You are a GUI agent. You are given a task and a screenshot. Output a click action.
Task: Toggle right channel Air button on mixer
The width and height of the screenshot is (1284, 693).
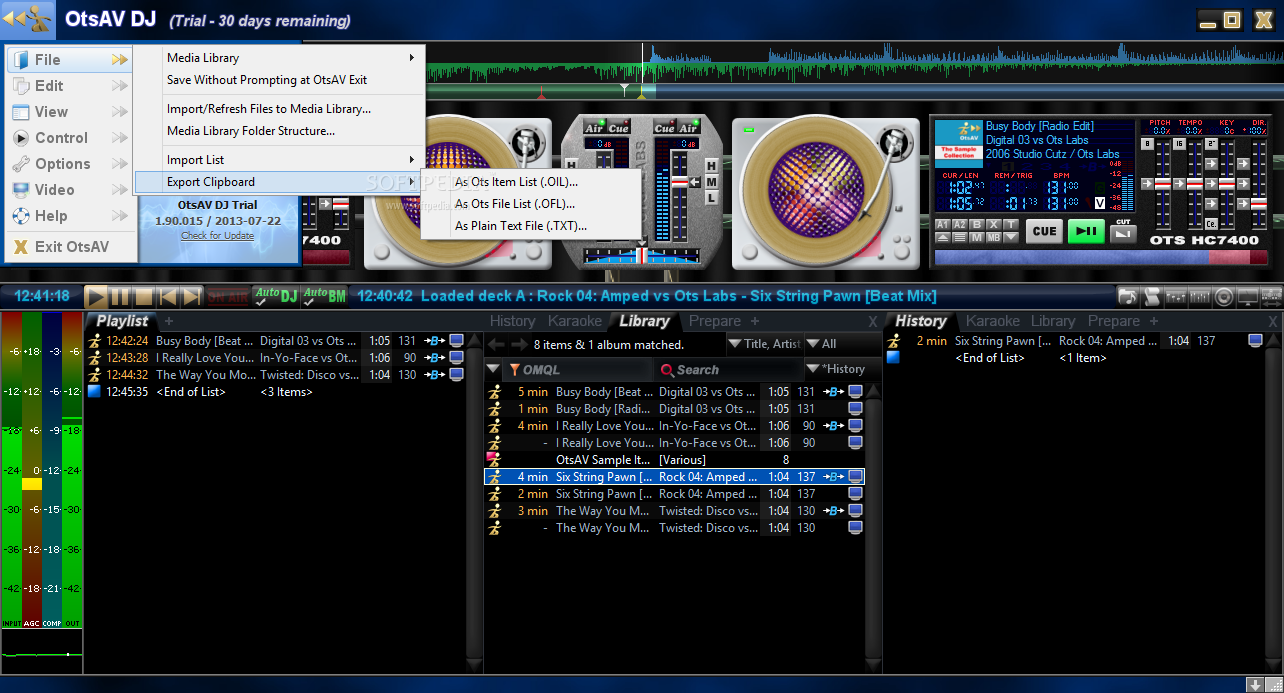689,127
